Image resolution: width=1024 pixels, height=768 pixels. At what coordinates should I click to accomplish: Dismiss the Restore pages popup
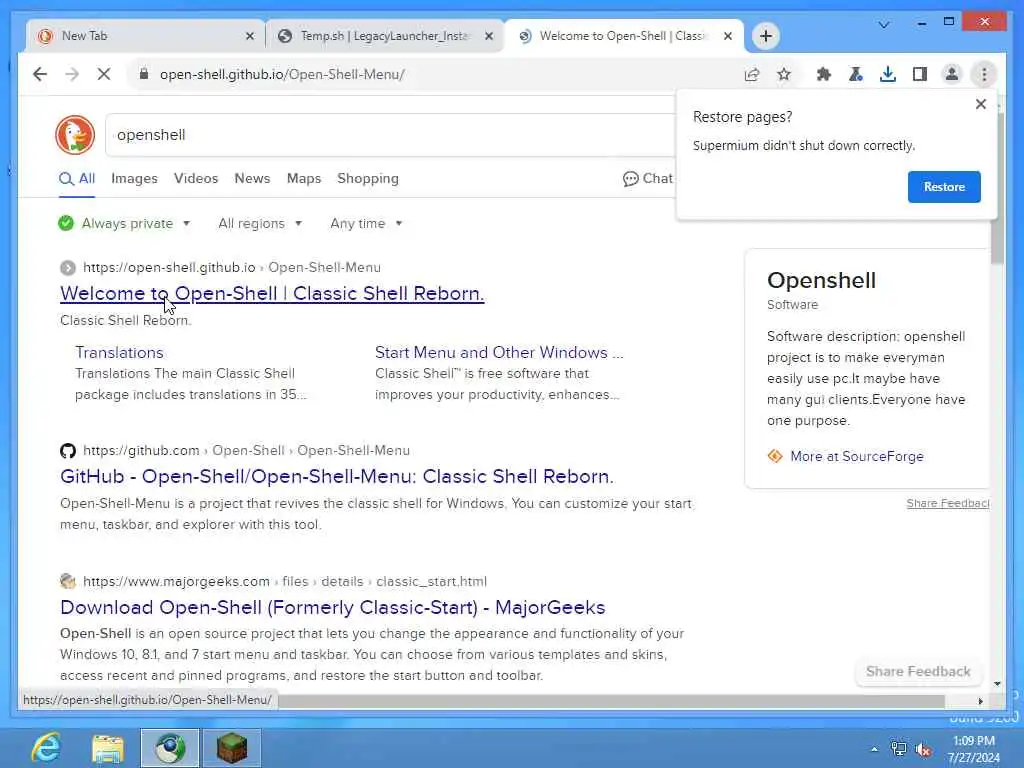click(980, 104)
